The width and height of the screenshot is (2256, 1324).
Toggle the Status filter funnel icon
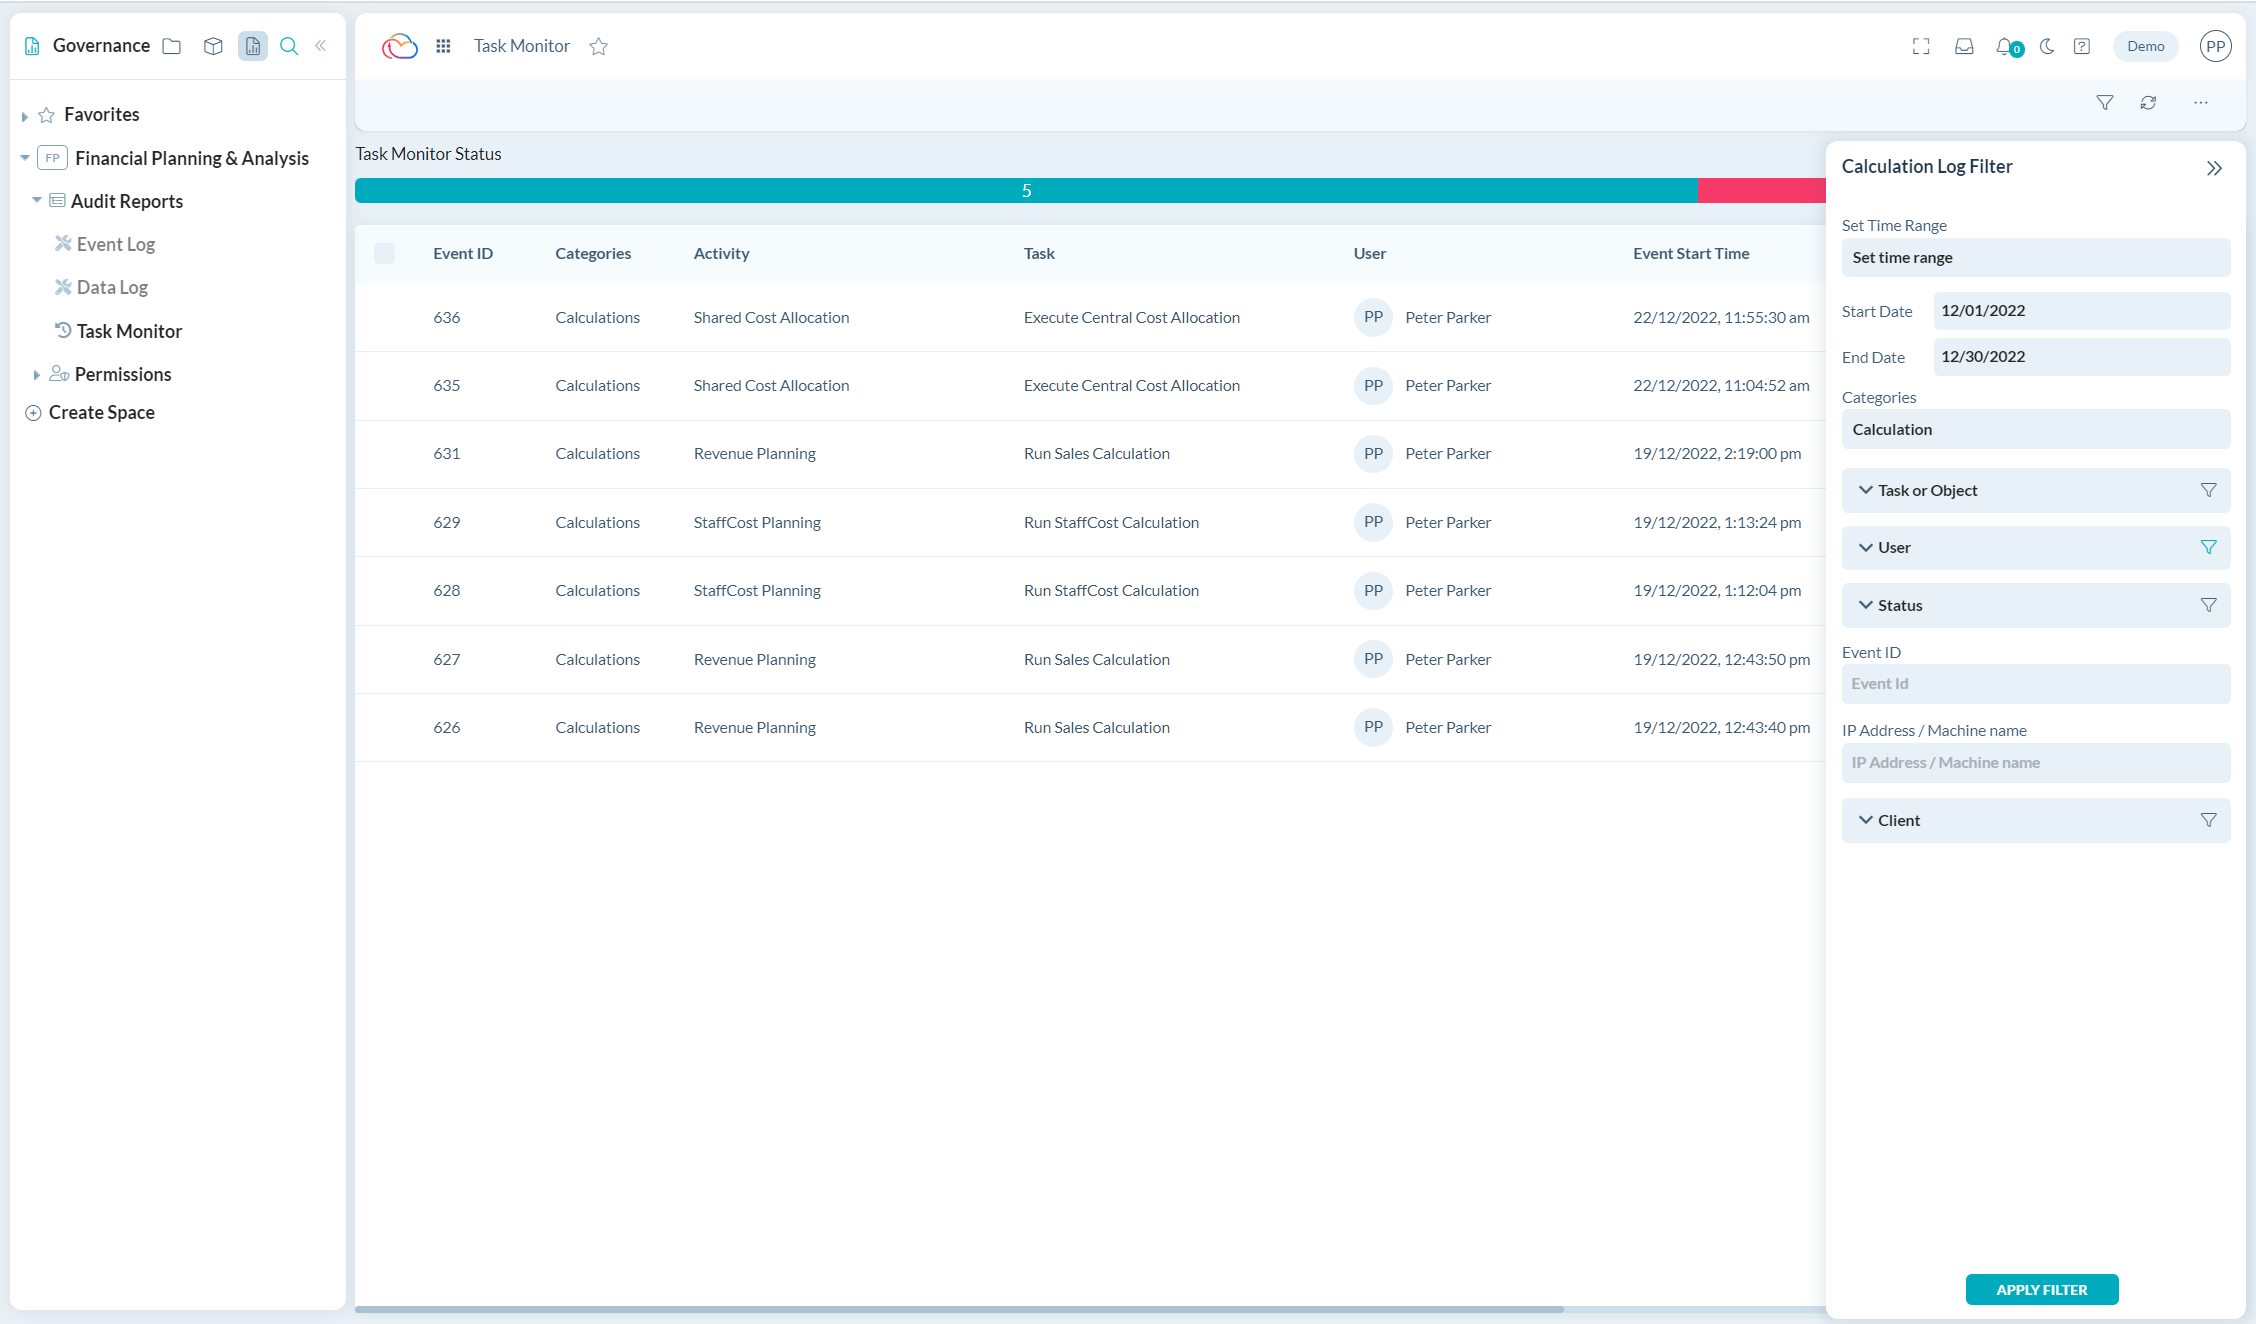point(2208,604)
